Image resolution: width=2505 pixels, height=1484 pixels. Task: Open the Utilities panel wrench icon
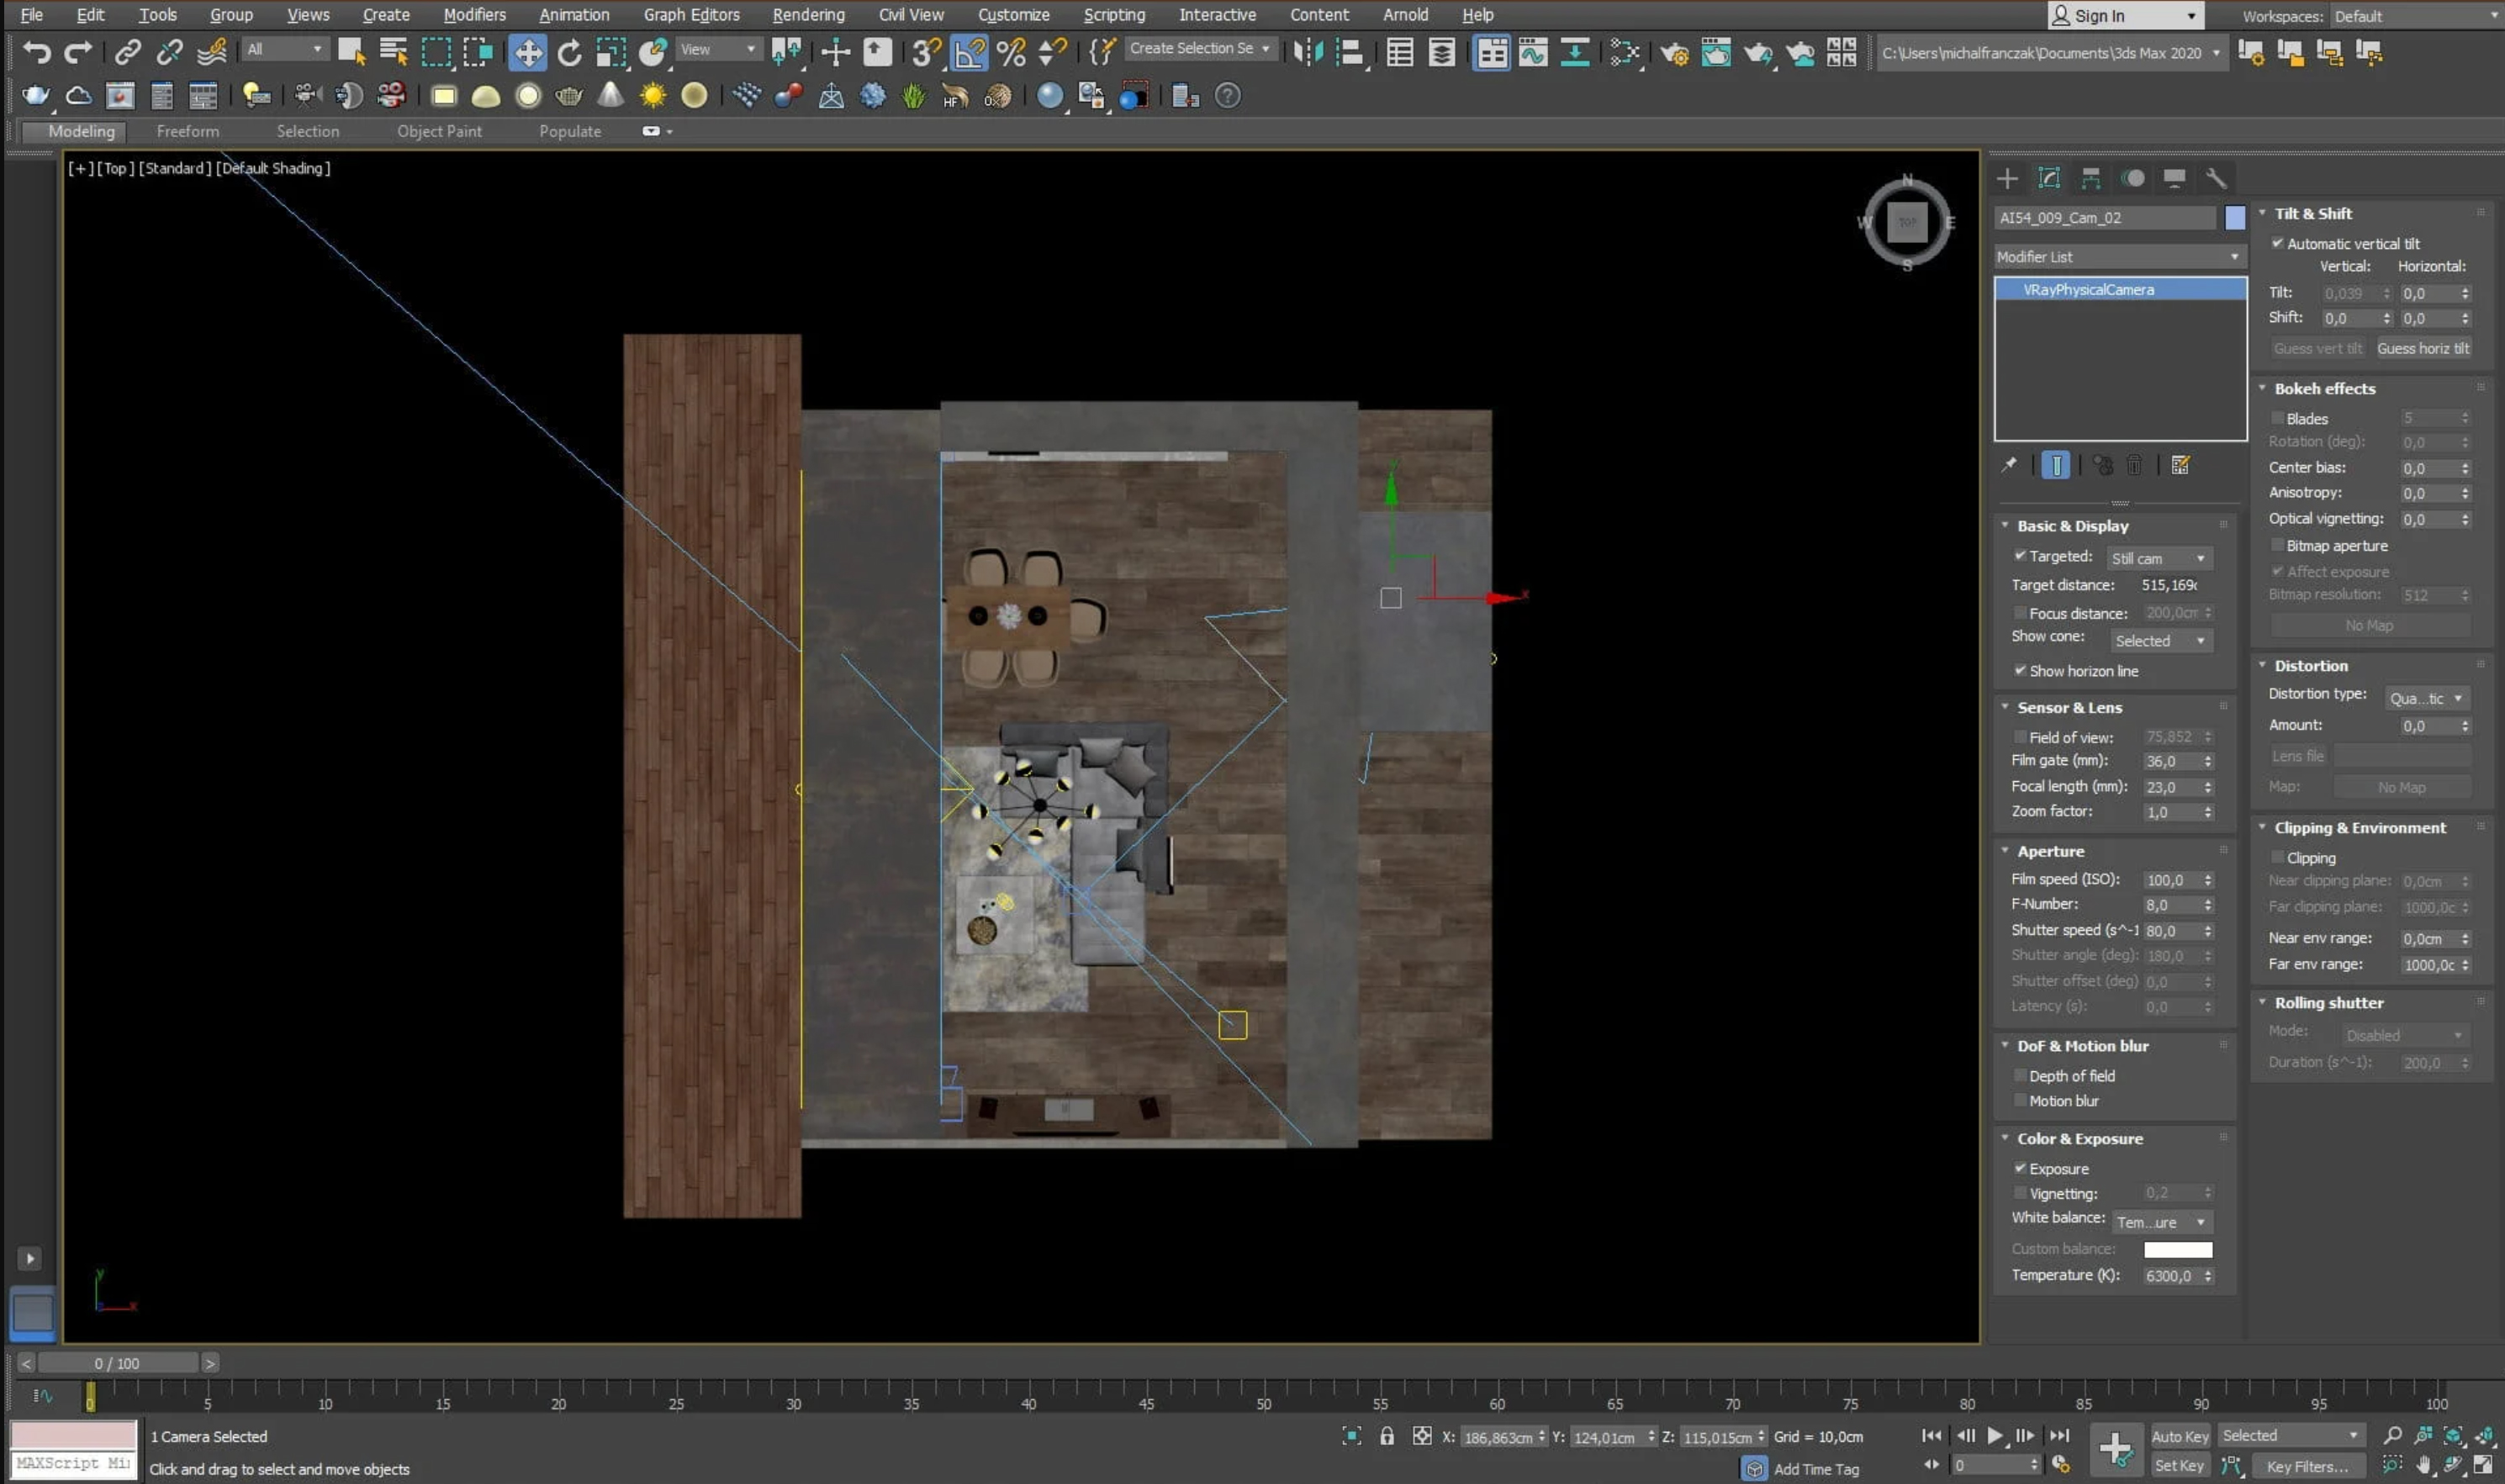tap(2215, 178)
